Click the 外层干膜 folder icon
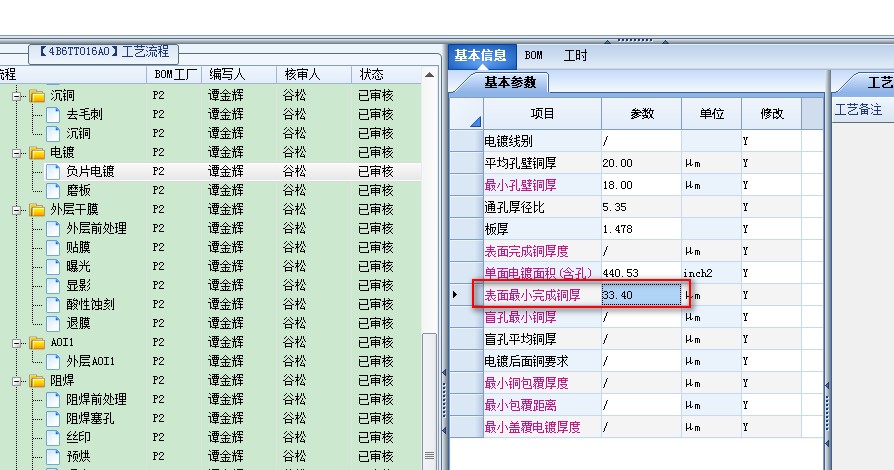The height and width of the screenshot is (470, 894). pos(37,209)
